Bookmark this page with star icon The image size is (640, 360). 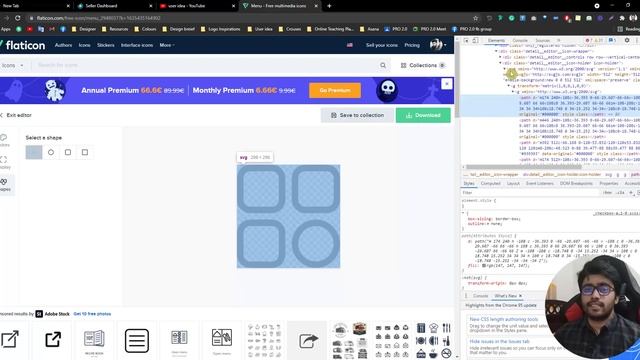[x=476, y=18]
